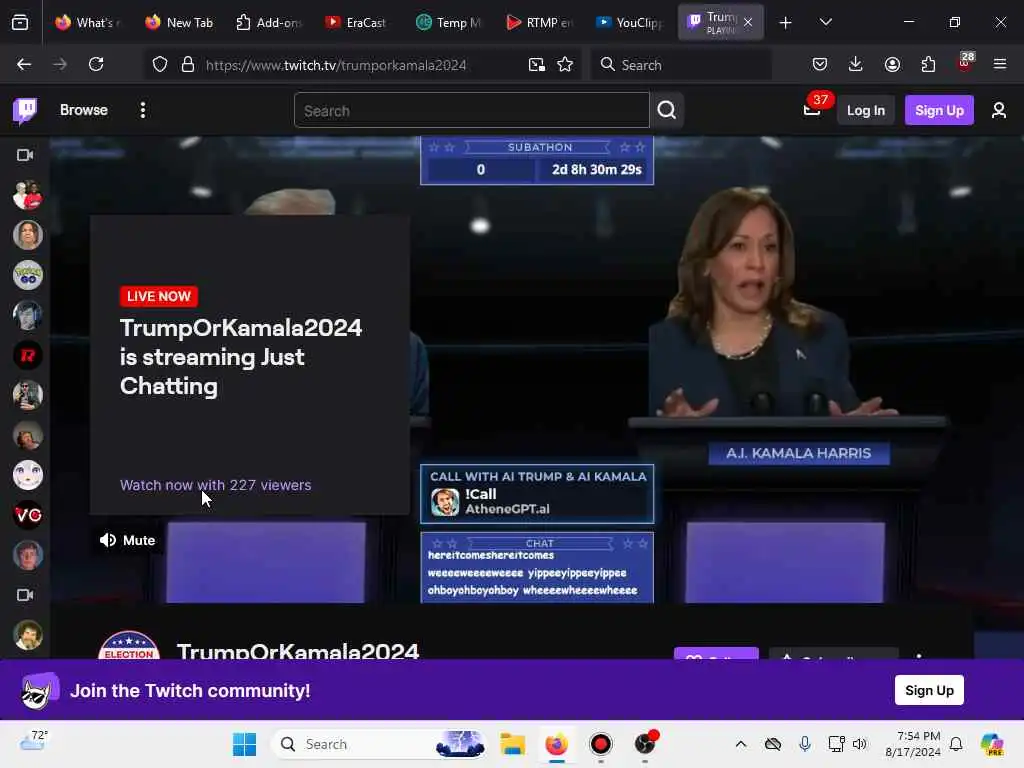This screenshot has width=1024, height=768.
Task: Click Watch now with 227 viewers link
Action: click(216, 485)
